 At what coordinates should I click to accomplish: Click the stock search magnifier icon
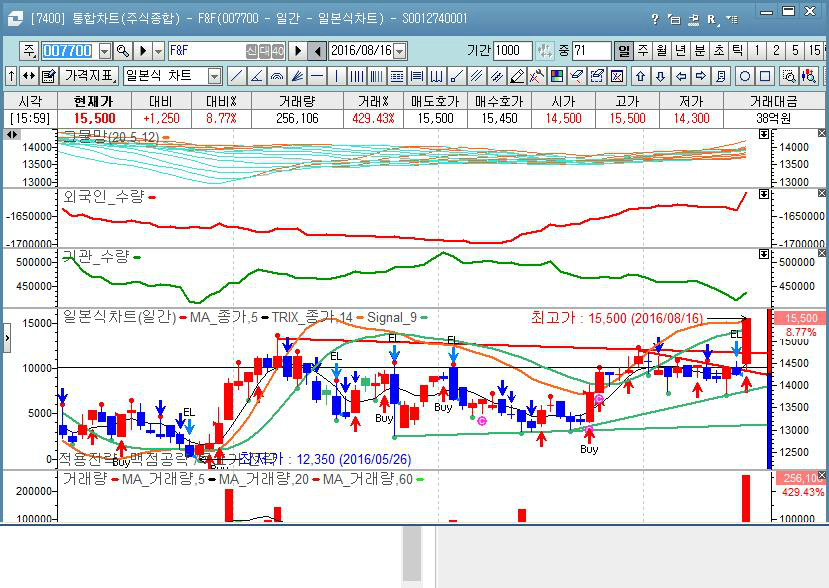click(x=124, y=51)
